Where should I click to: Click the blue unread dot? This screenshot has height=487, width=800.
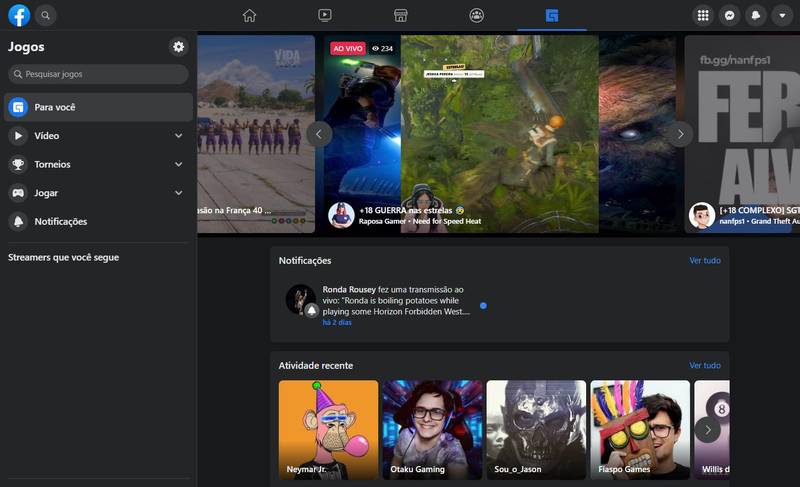pyautogui.click(x=483, y=305)
